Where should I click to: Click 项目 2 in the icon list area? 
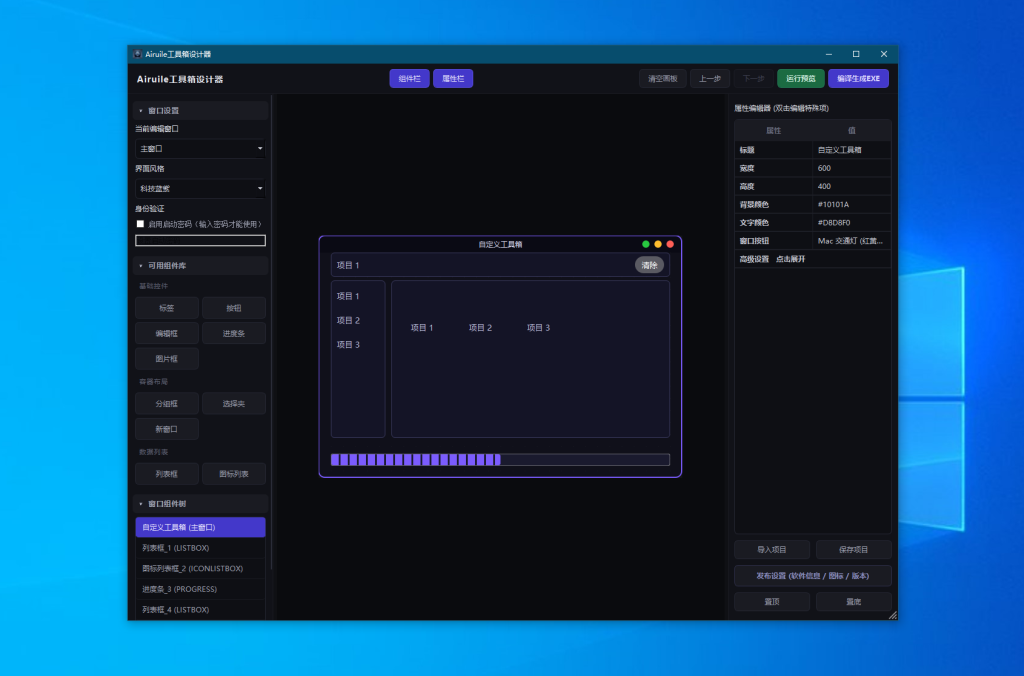(x=480, y=328)
